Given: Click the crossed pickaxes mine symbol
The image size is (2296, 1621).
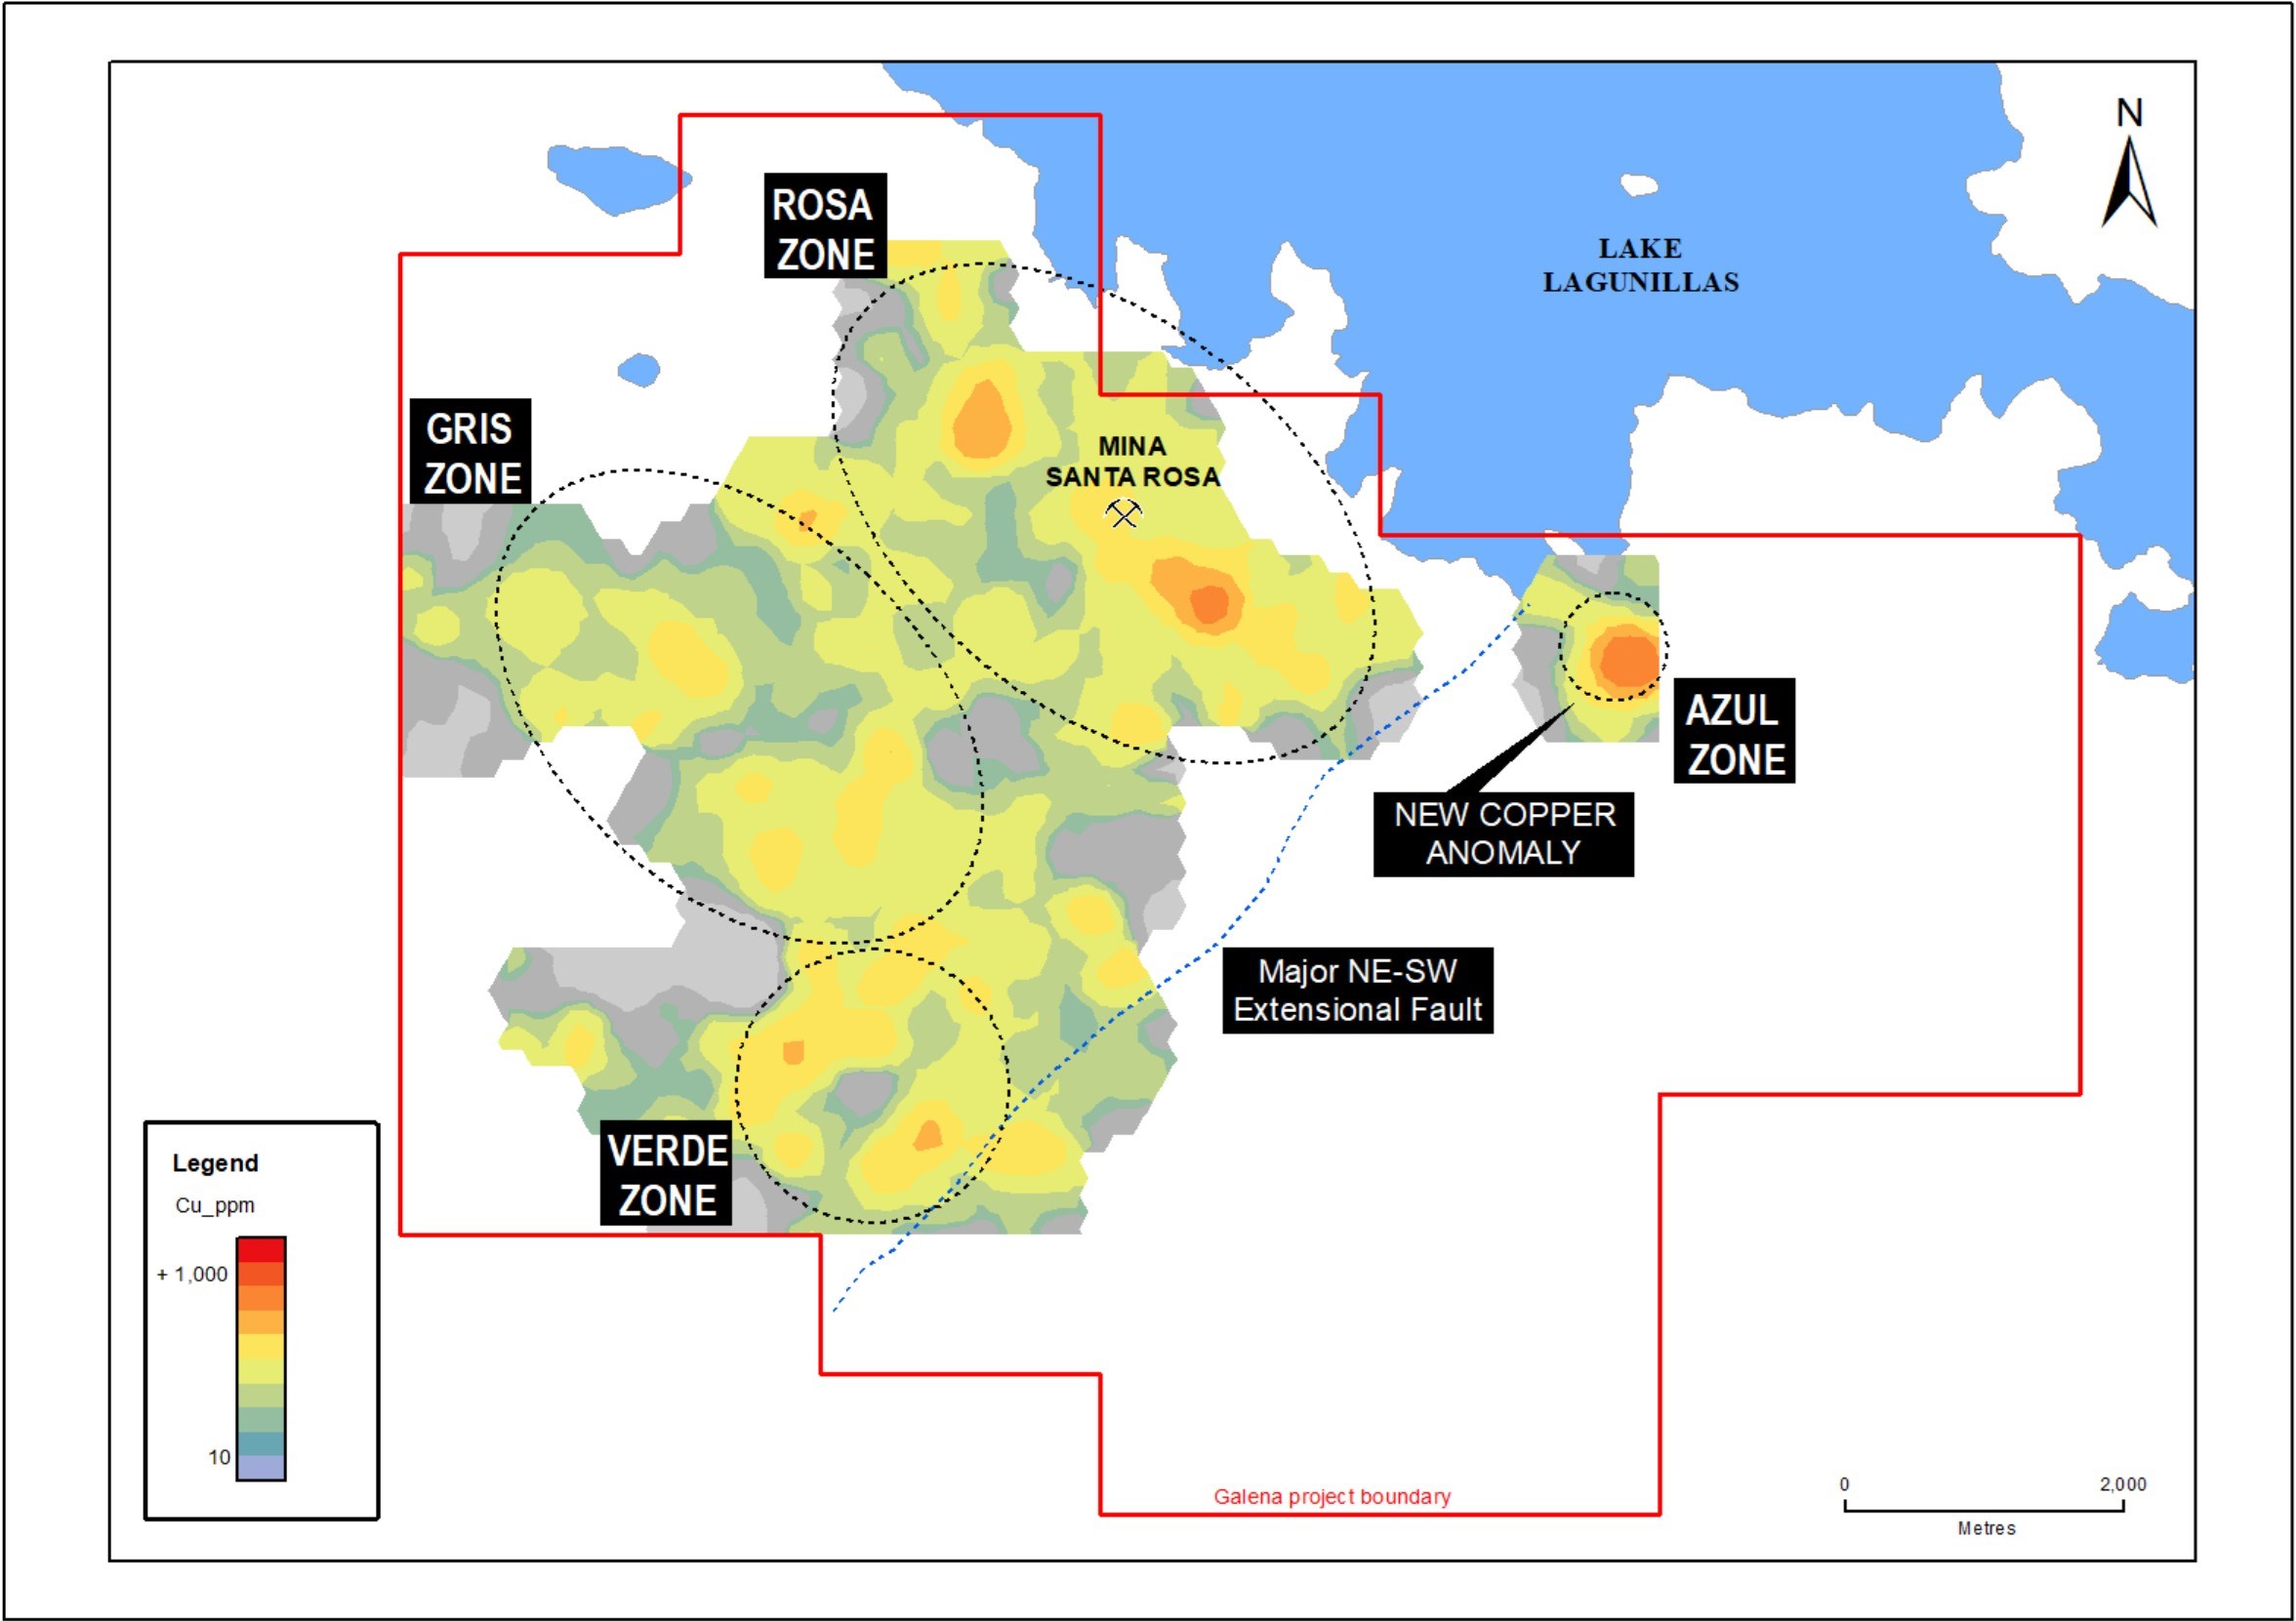Looking at the screenshot, I should coord(1123,514).
